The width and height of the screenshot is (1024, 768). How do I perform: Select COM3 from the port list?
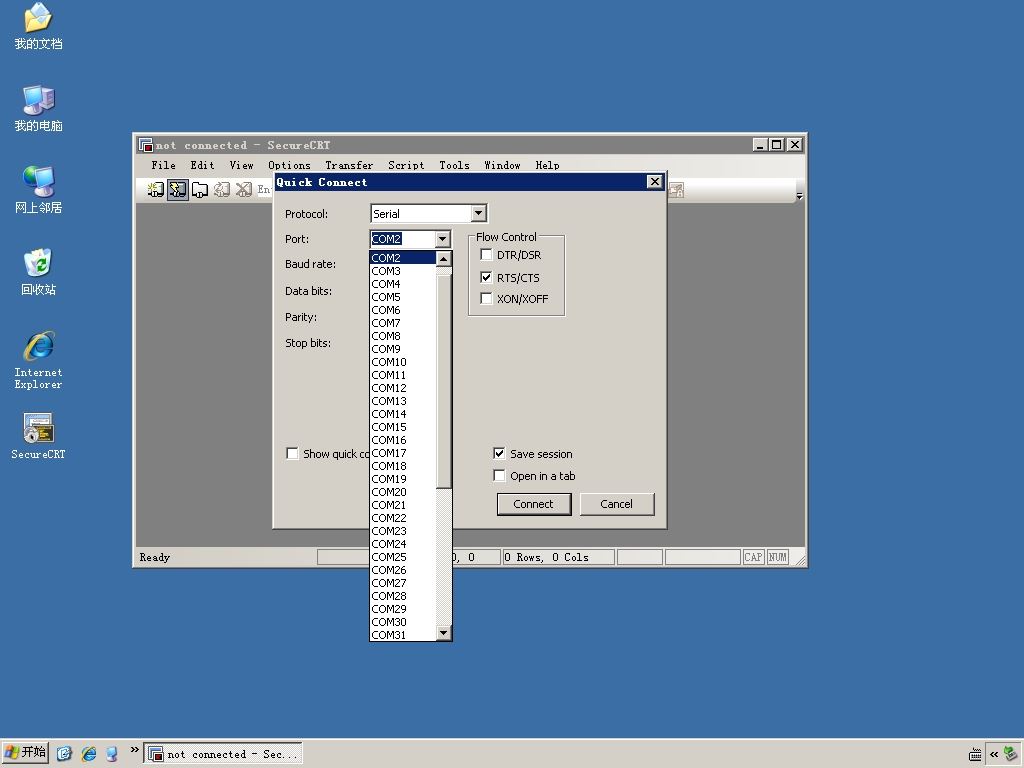click(x=402, y=271)
